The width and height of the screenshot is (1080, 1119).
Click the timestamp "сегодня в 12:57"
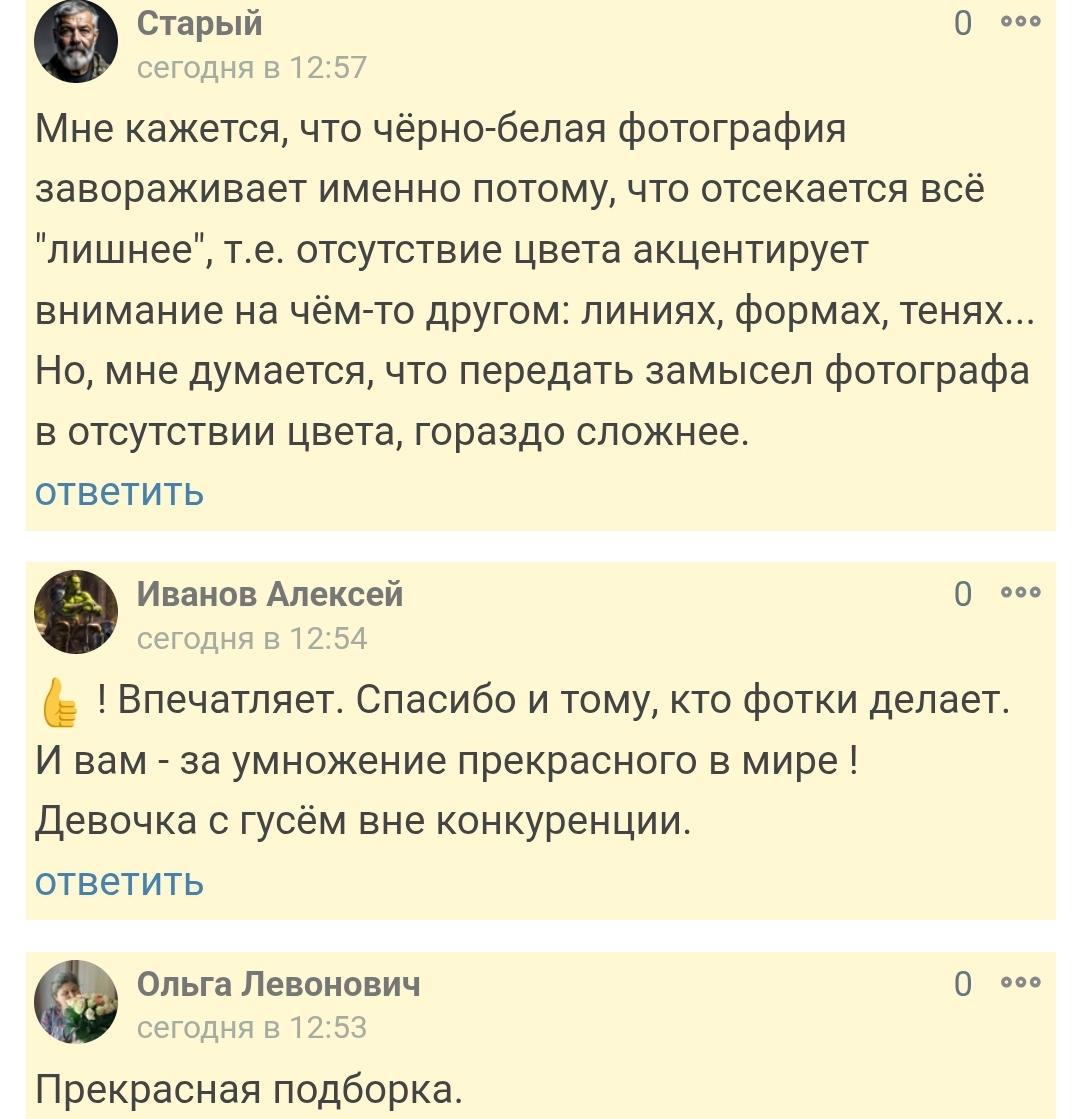252,67
